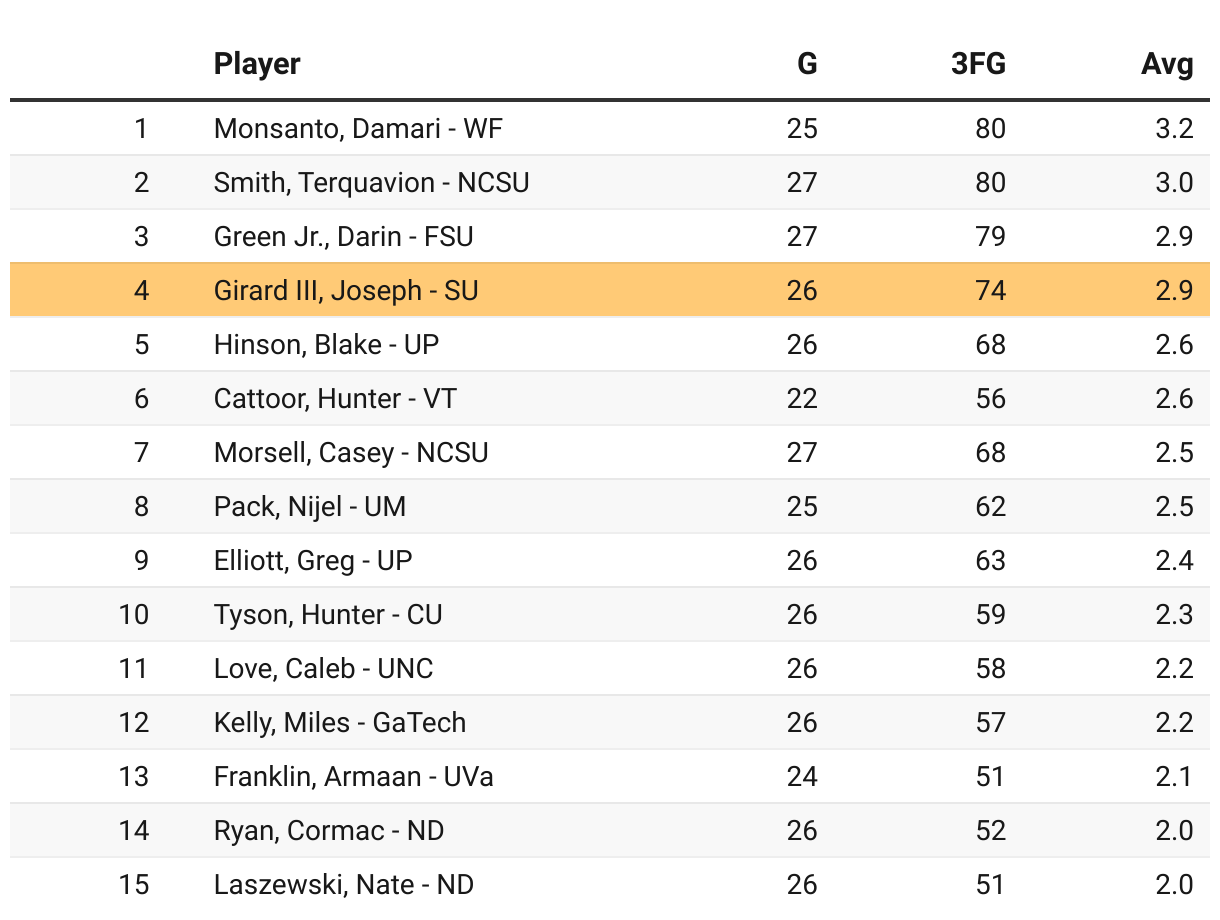Sort by the 3FG column header
1220x920 pixels.
[x=978, y=65]
